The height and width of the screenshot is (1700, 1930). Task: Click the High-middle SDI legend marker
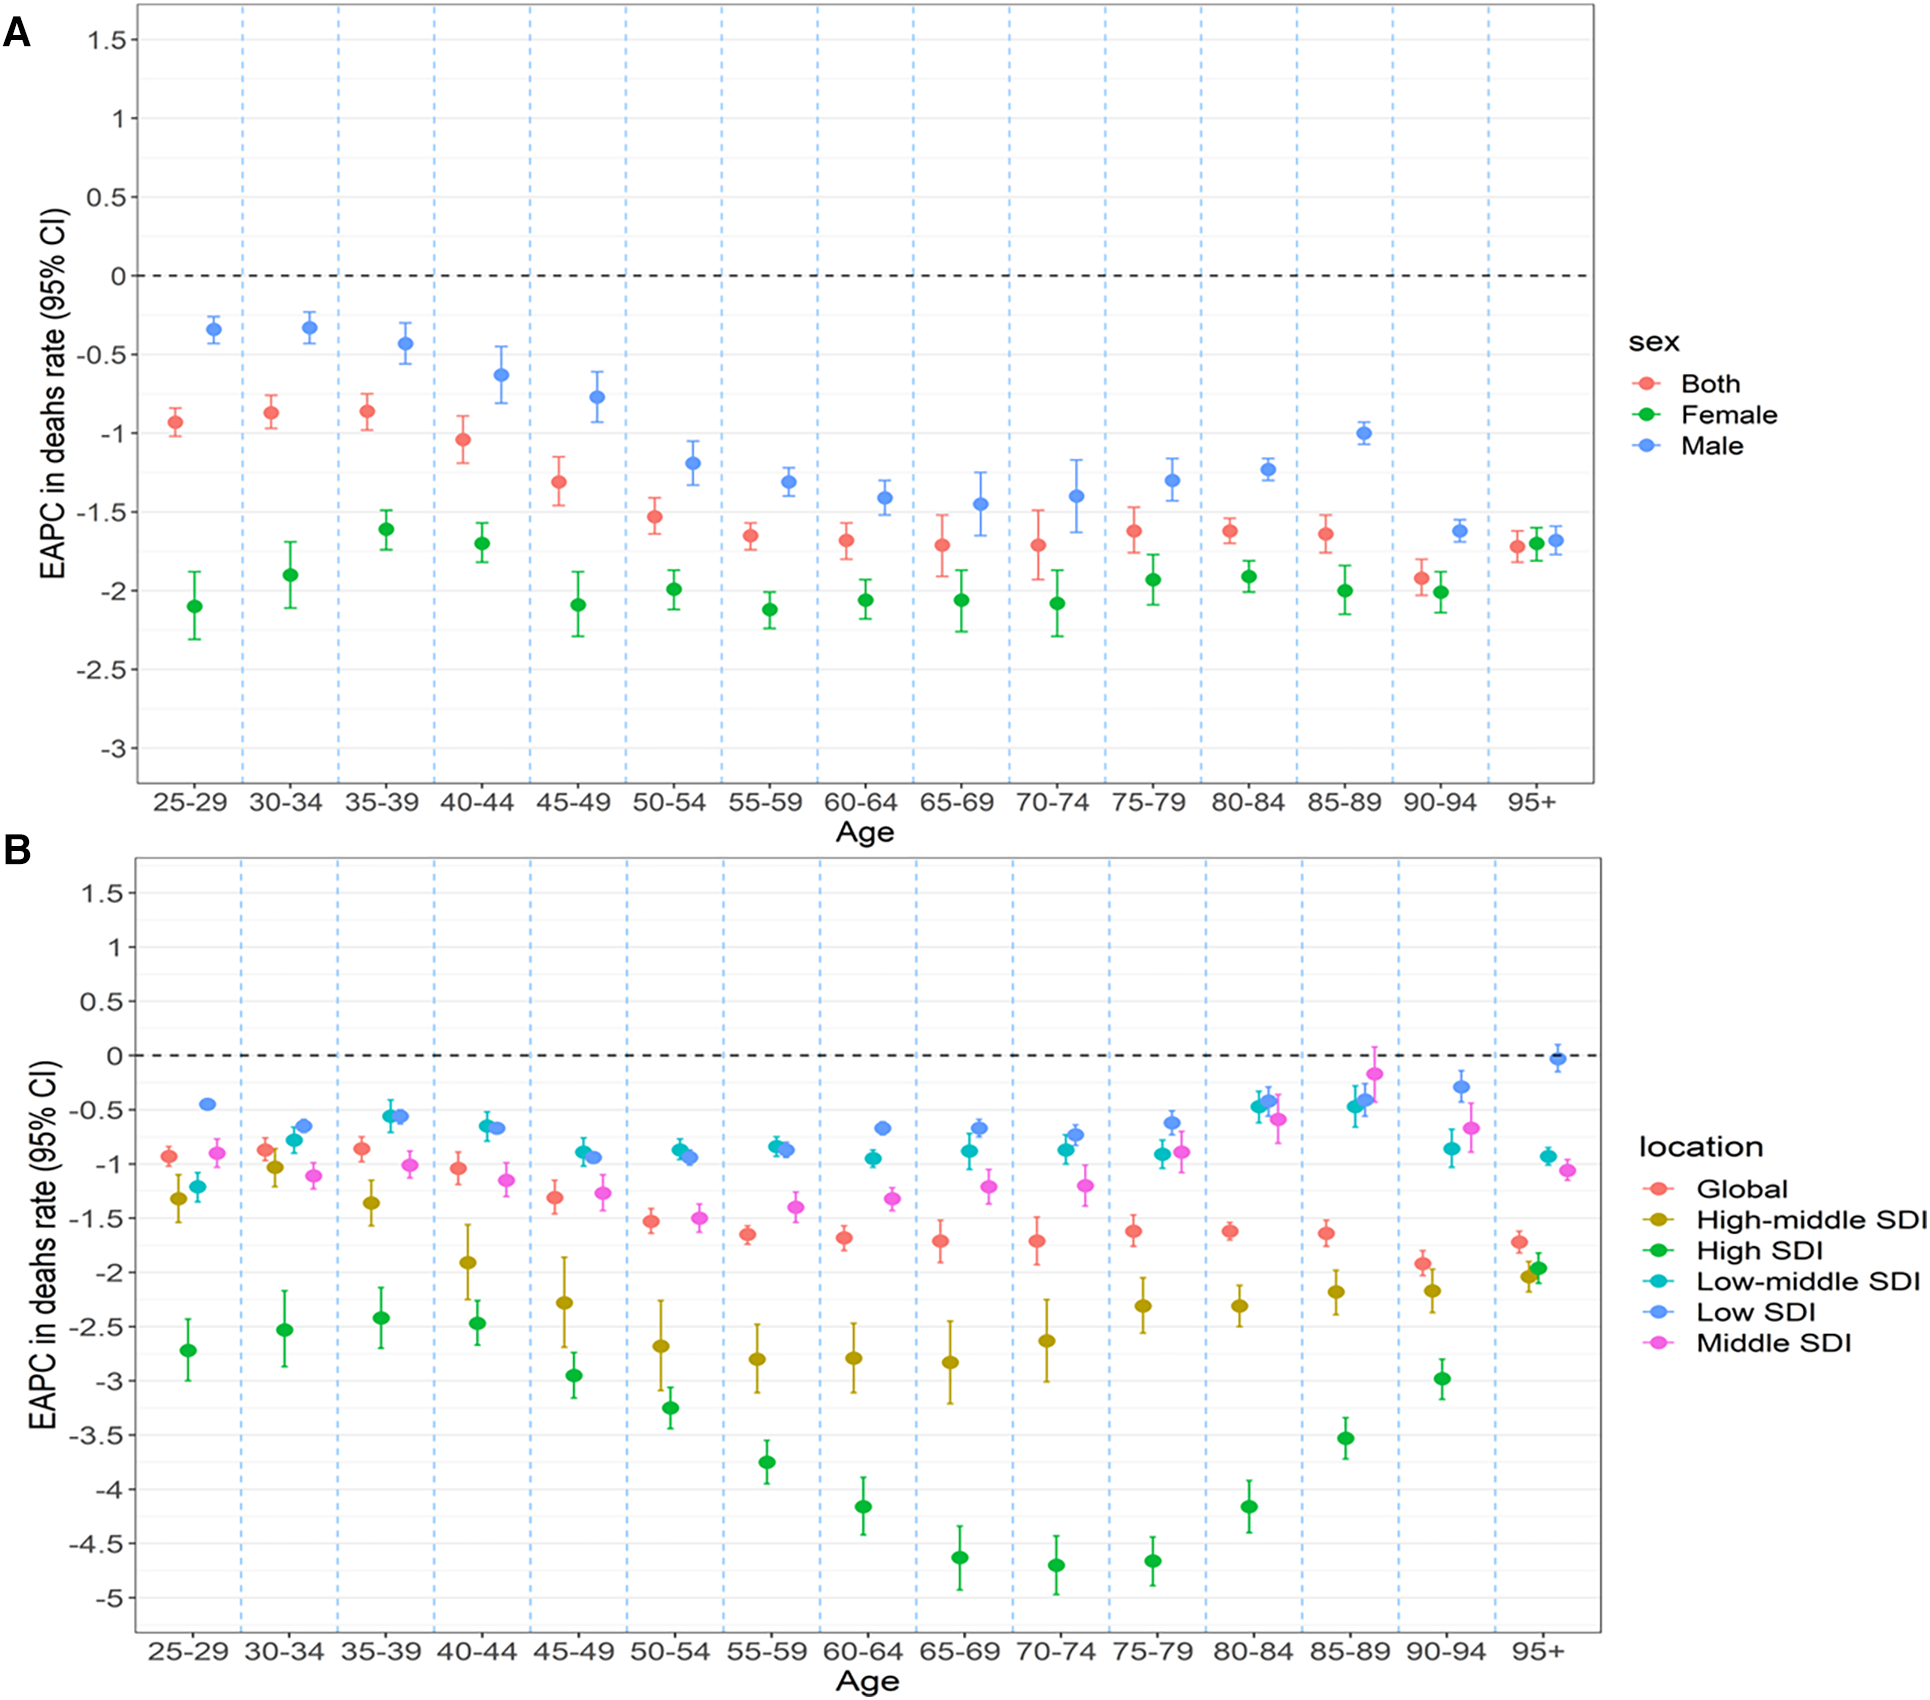point(1660,1220)
